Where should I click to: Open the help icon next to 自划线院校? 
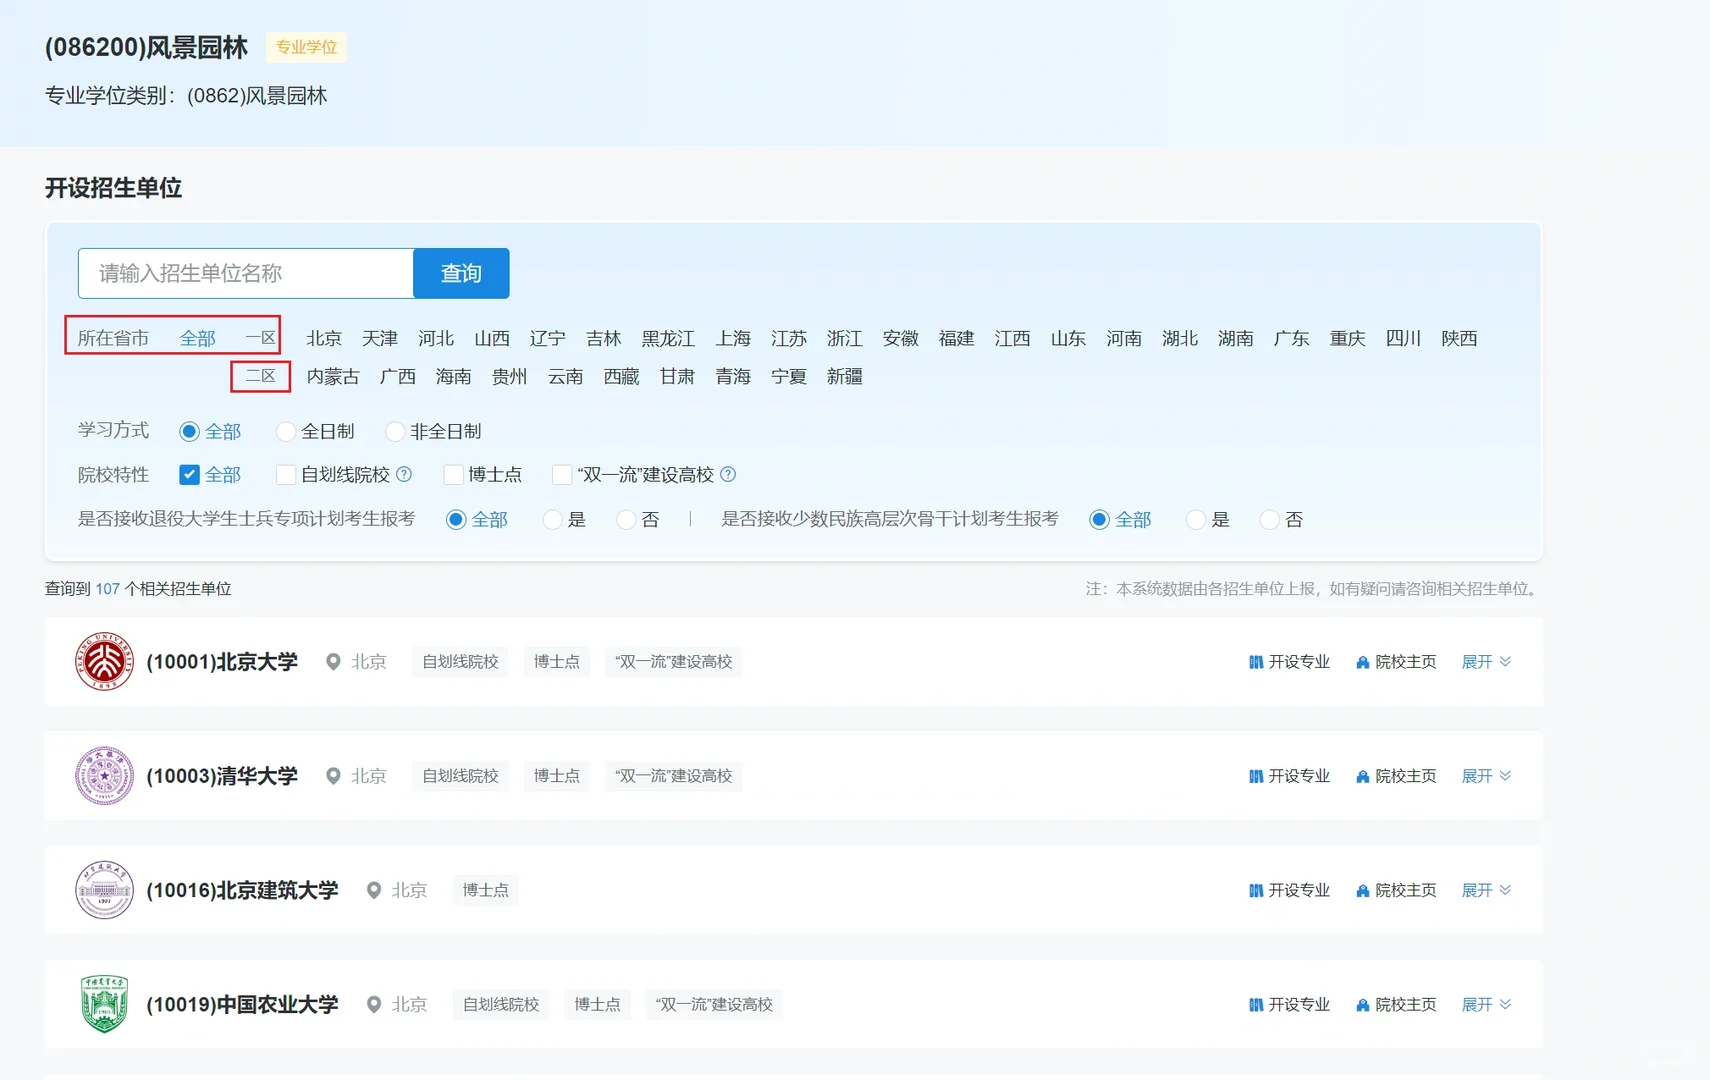coord(404,474)
